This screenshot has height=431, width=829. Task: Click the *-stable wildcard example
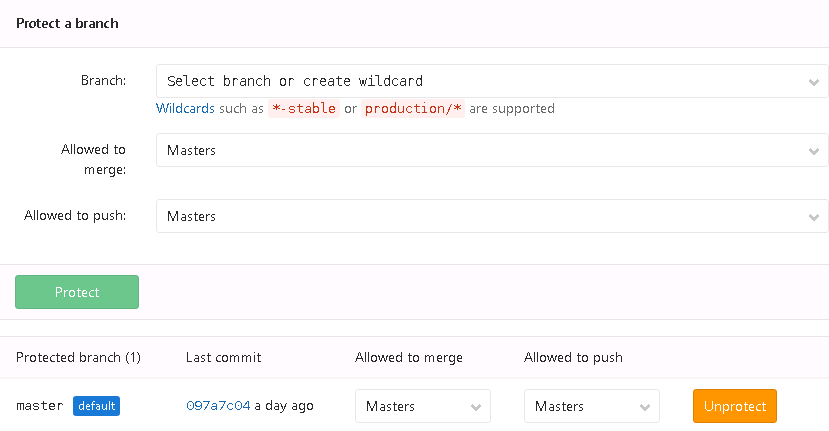click(303, 108)
